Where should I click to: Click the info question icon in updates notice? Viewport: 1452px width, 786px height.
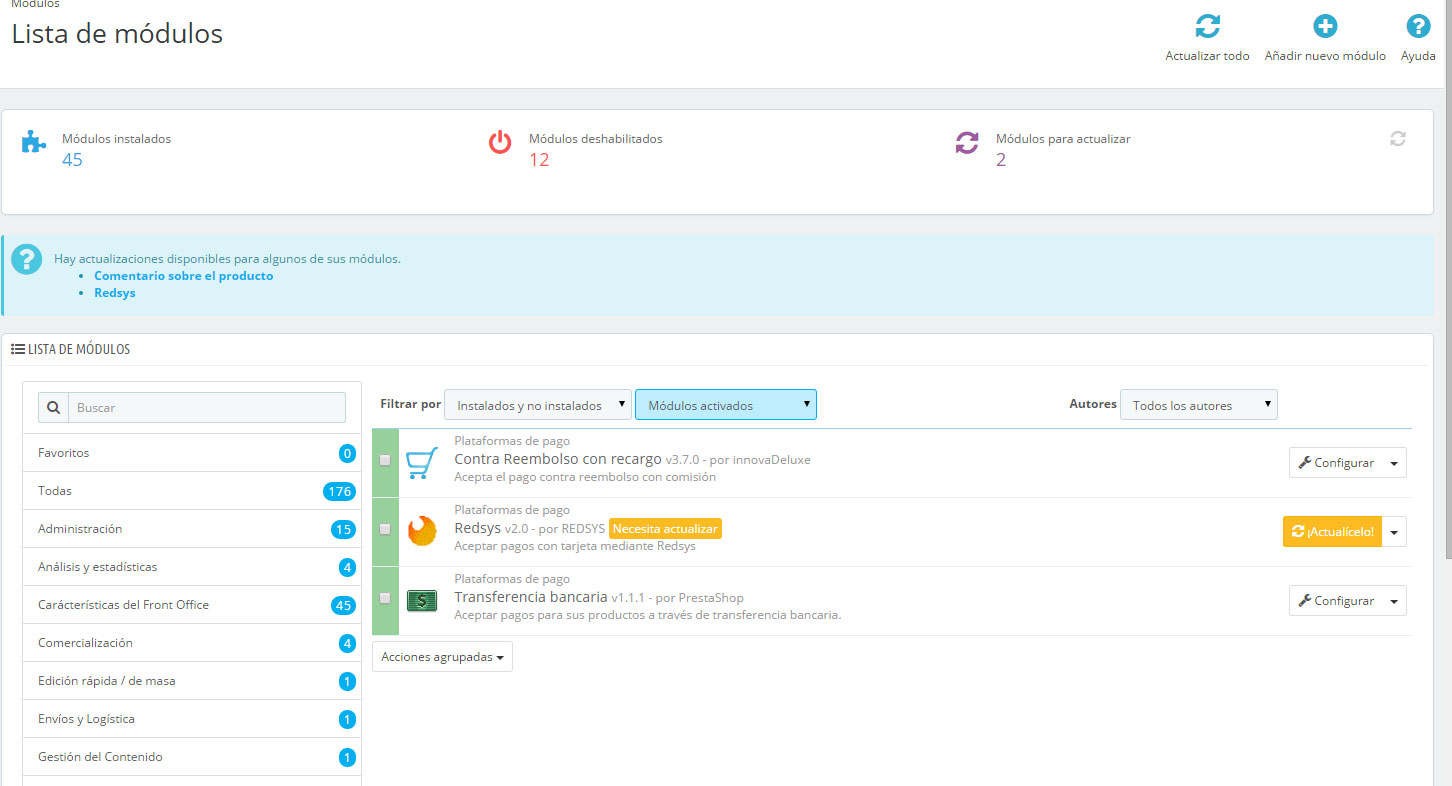pyautogui.click(x=27, y=259)
